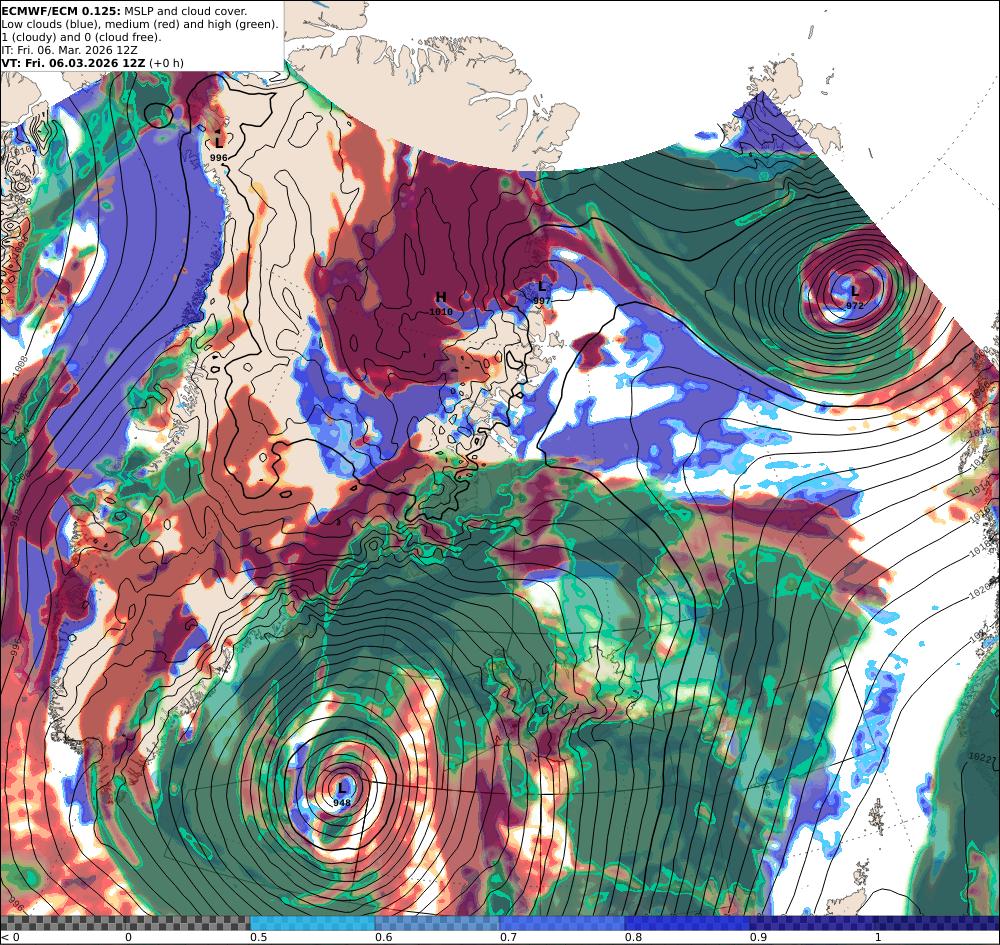The height and width of the screenshot is (945, 1000).
Task: Click the L 996 low pressure marker
Action: [219, 149]
